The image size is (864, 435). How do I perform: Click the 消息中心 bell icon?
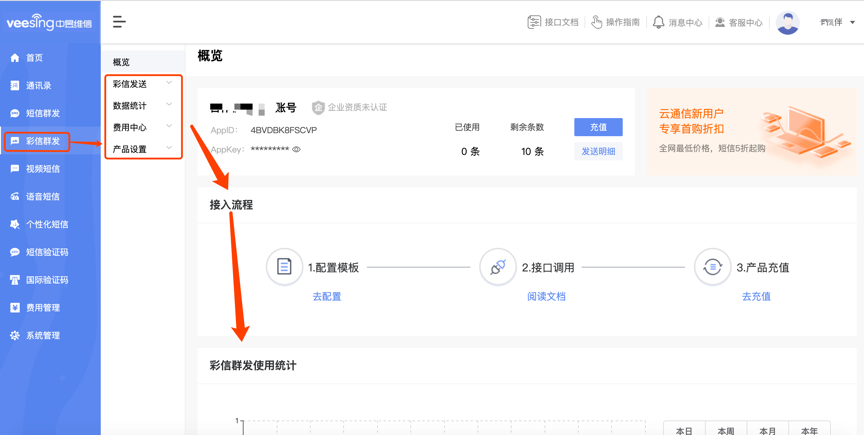click(x=658, y=22)
